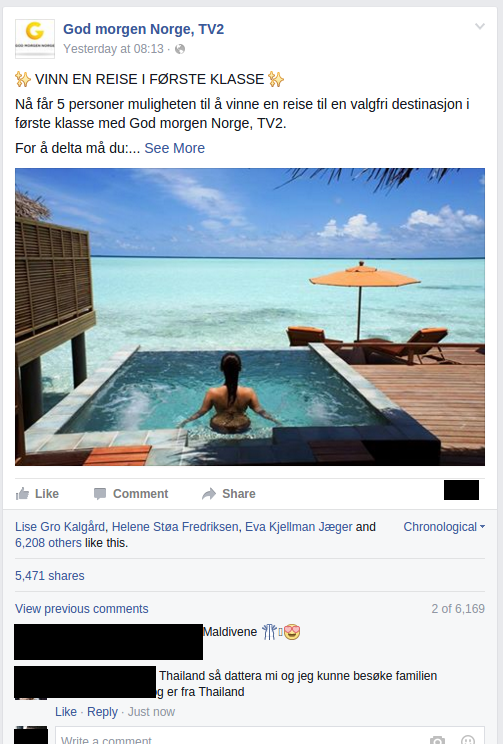The width and height of the screenshot is (503, 744).
Task: Click the Share arrow icon
Action: 209,494
